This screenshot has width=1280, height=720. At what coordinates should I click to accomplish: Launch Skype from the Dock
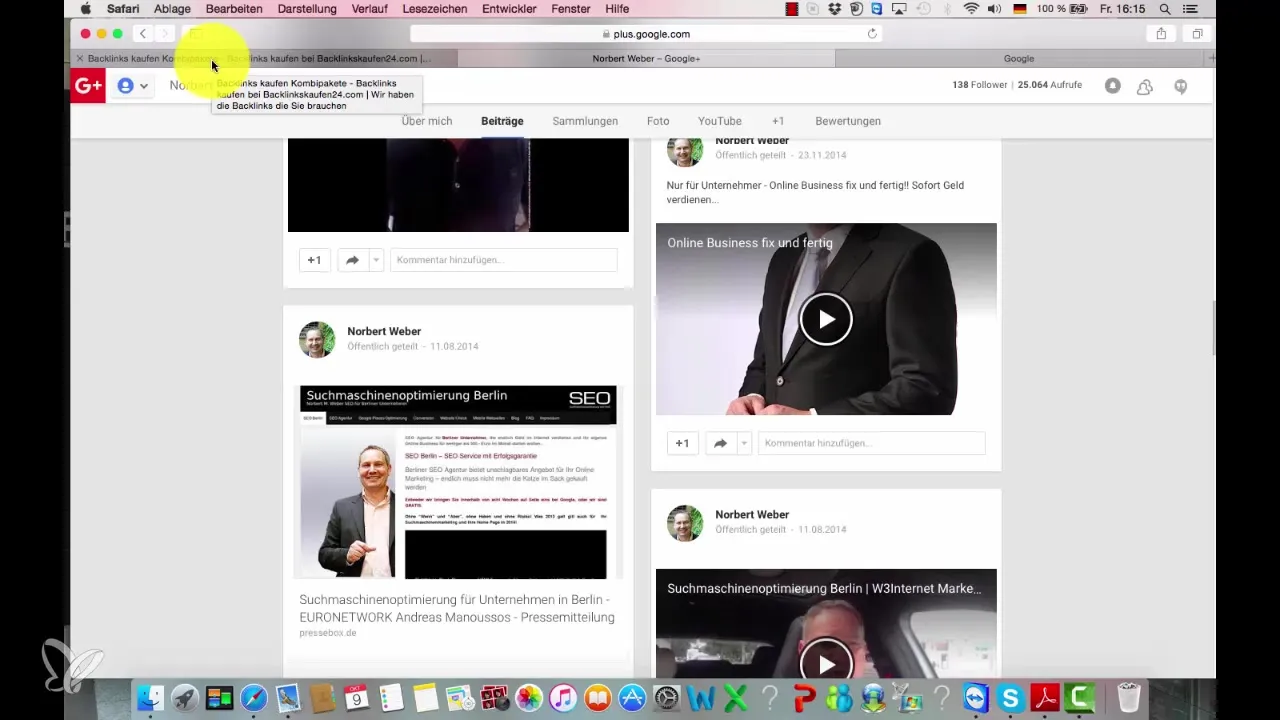click(x=1012, y=697)
